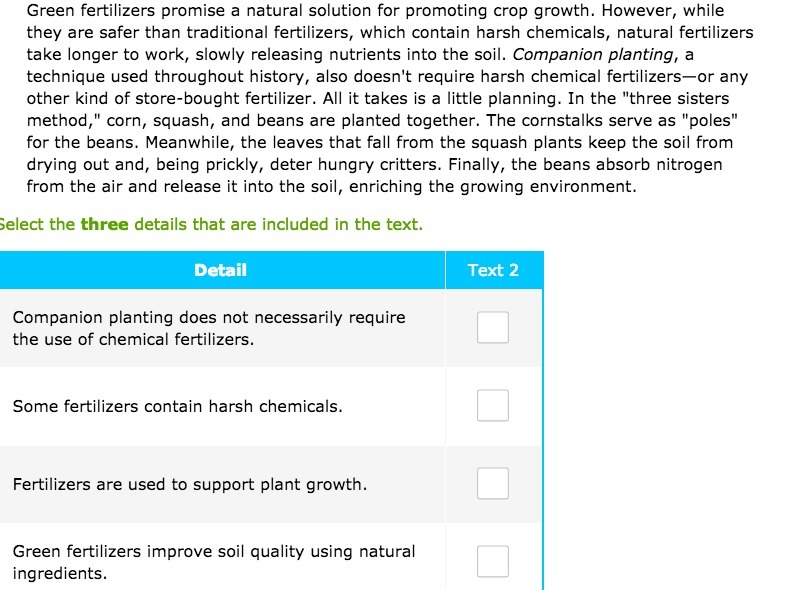
Task: Click the bold word 'three' in the instructions
Action: pyautogui.click(x=104, y=224)
